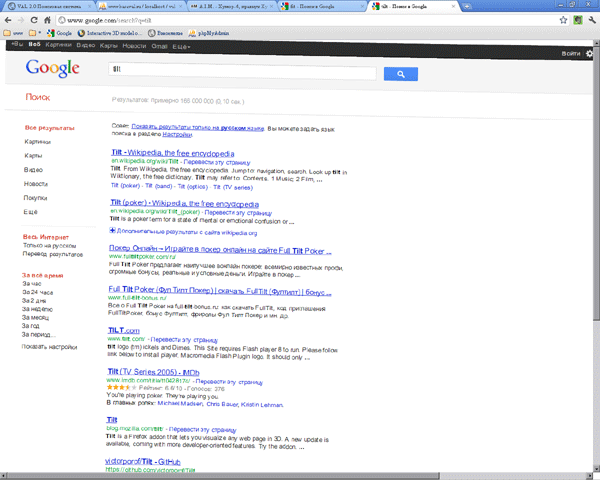Viewport: 600px width, 480px height.
Task: Limit results to За год
Action: pyautogui.click(x=31, y=326)
